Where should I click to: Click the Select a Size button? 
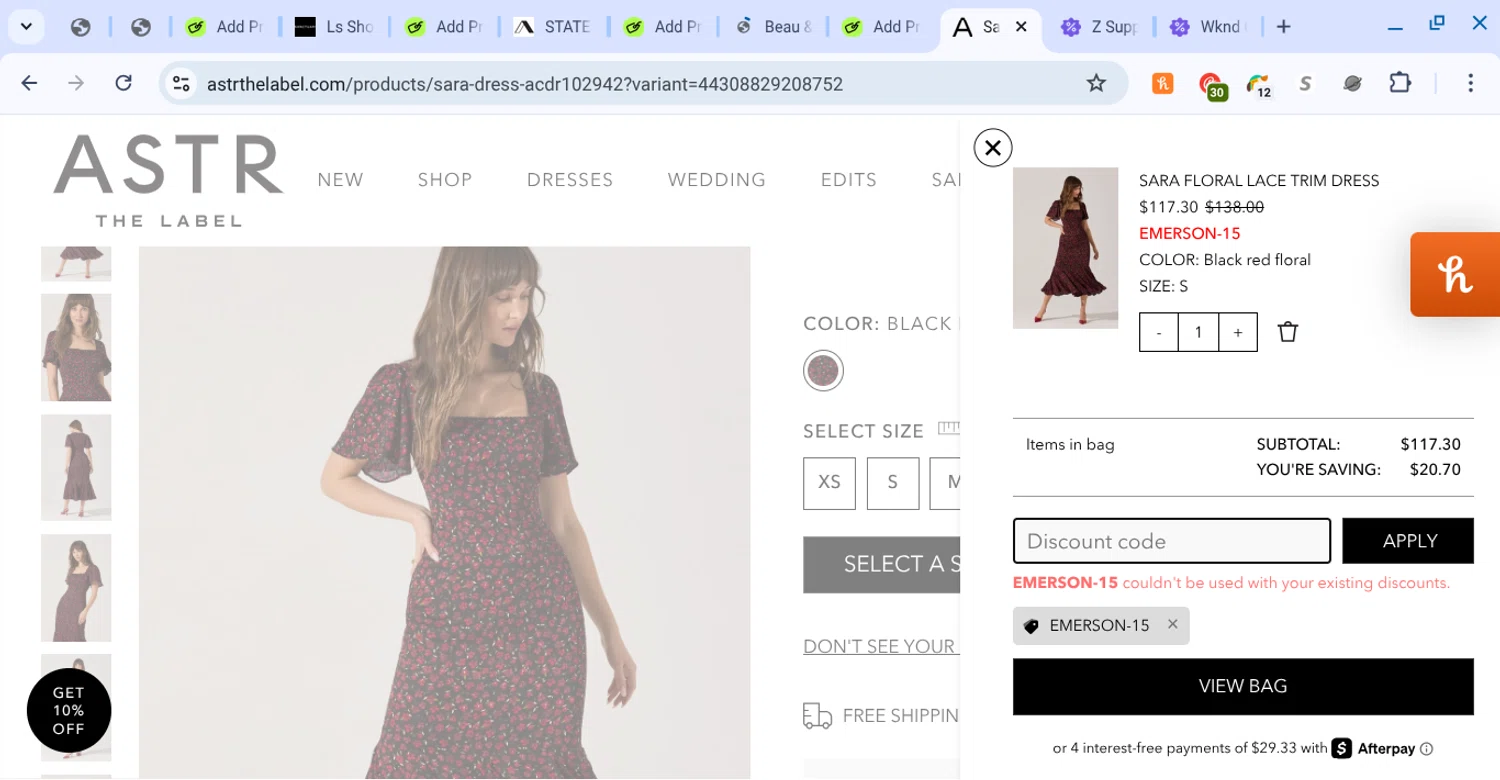[x=882, y=565]
